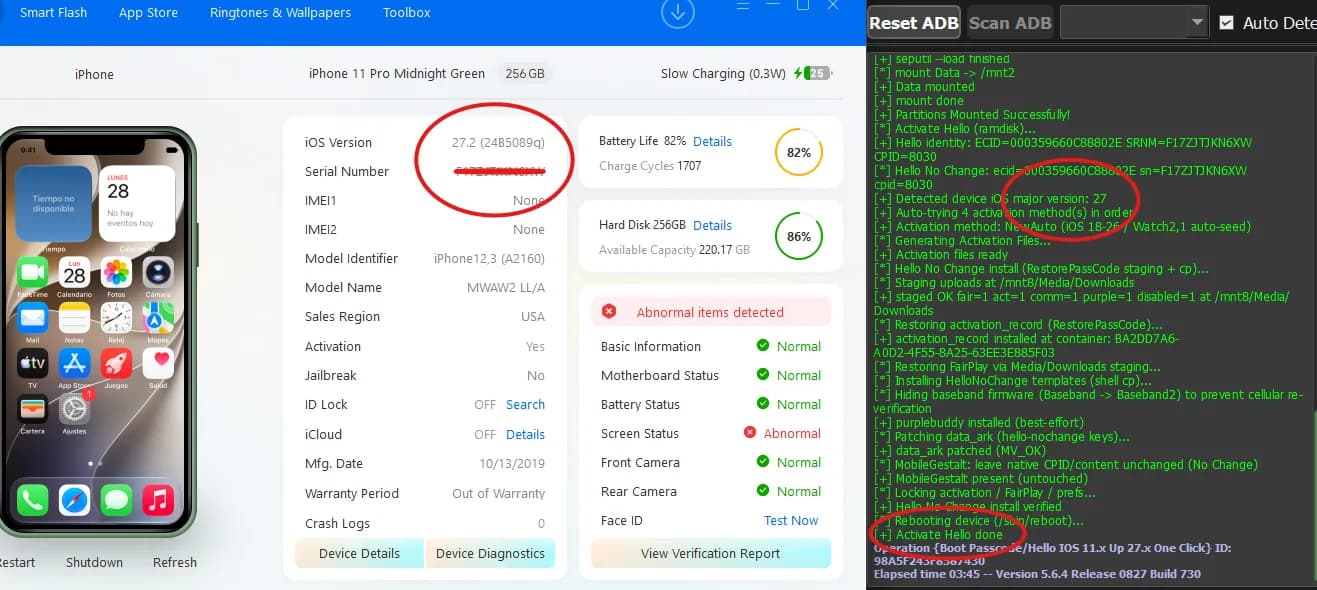Open the App Store tab
The image size is (1317, 590).
tap(148, 13)
